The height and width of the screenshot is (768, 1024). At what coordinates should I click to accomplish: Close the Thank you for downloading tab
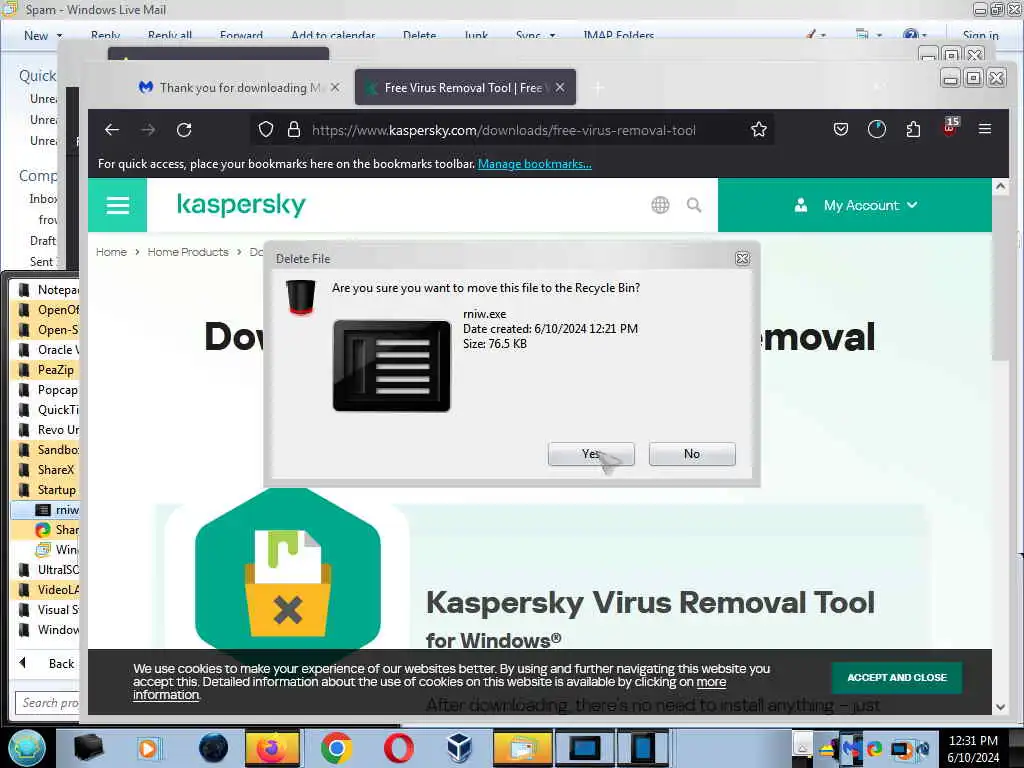[335, 87]
